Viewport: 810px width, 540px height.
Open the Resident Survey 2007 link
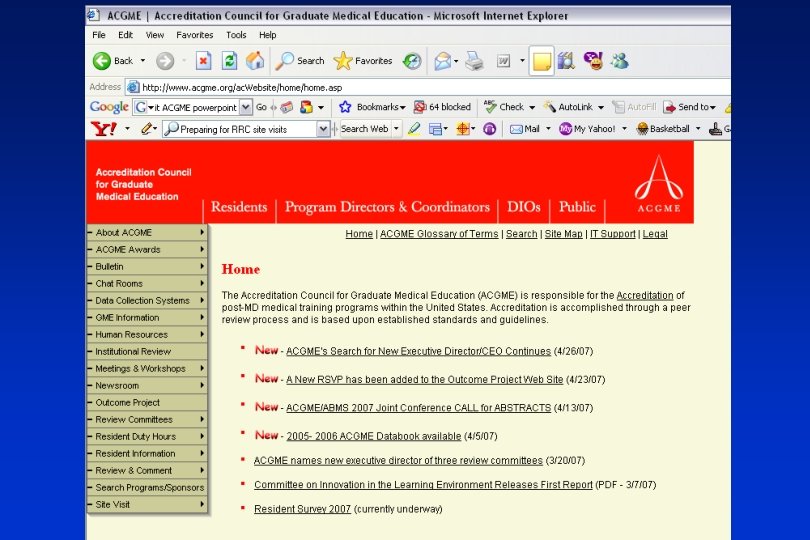pos(302,509)
